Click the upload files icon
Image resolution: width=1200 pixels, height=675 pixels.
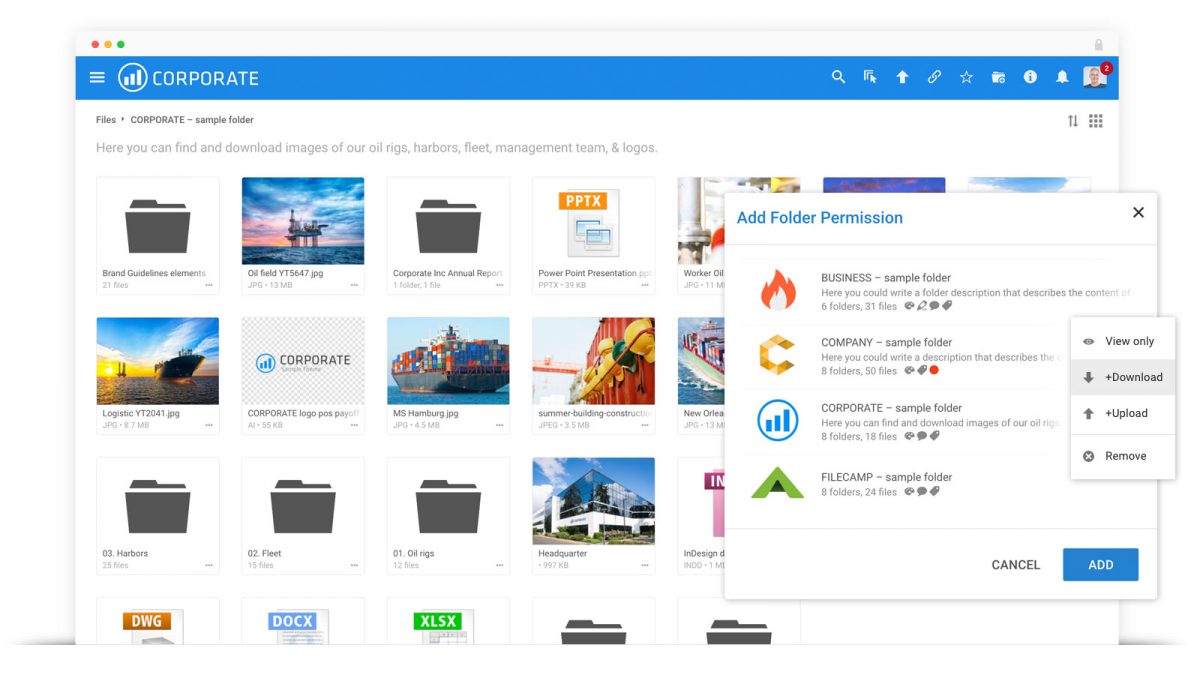902,76
